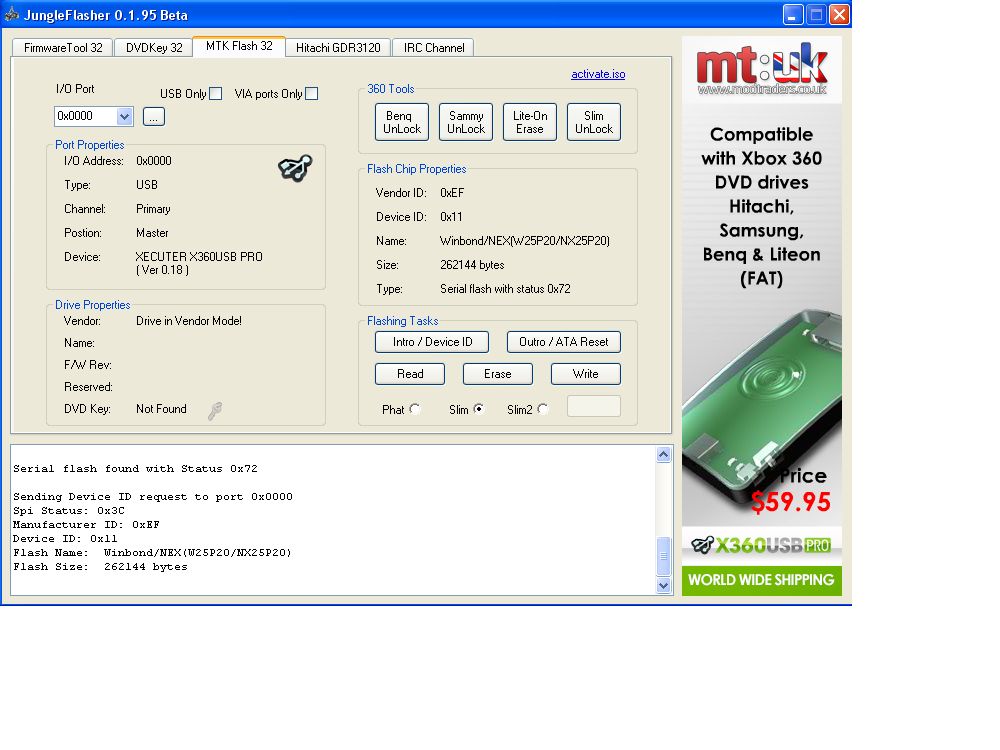Click the X360USB device icon in Port Properties

point(295,168)
